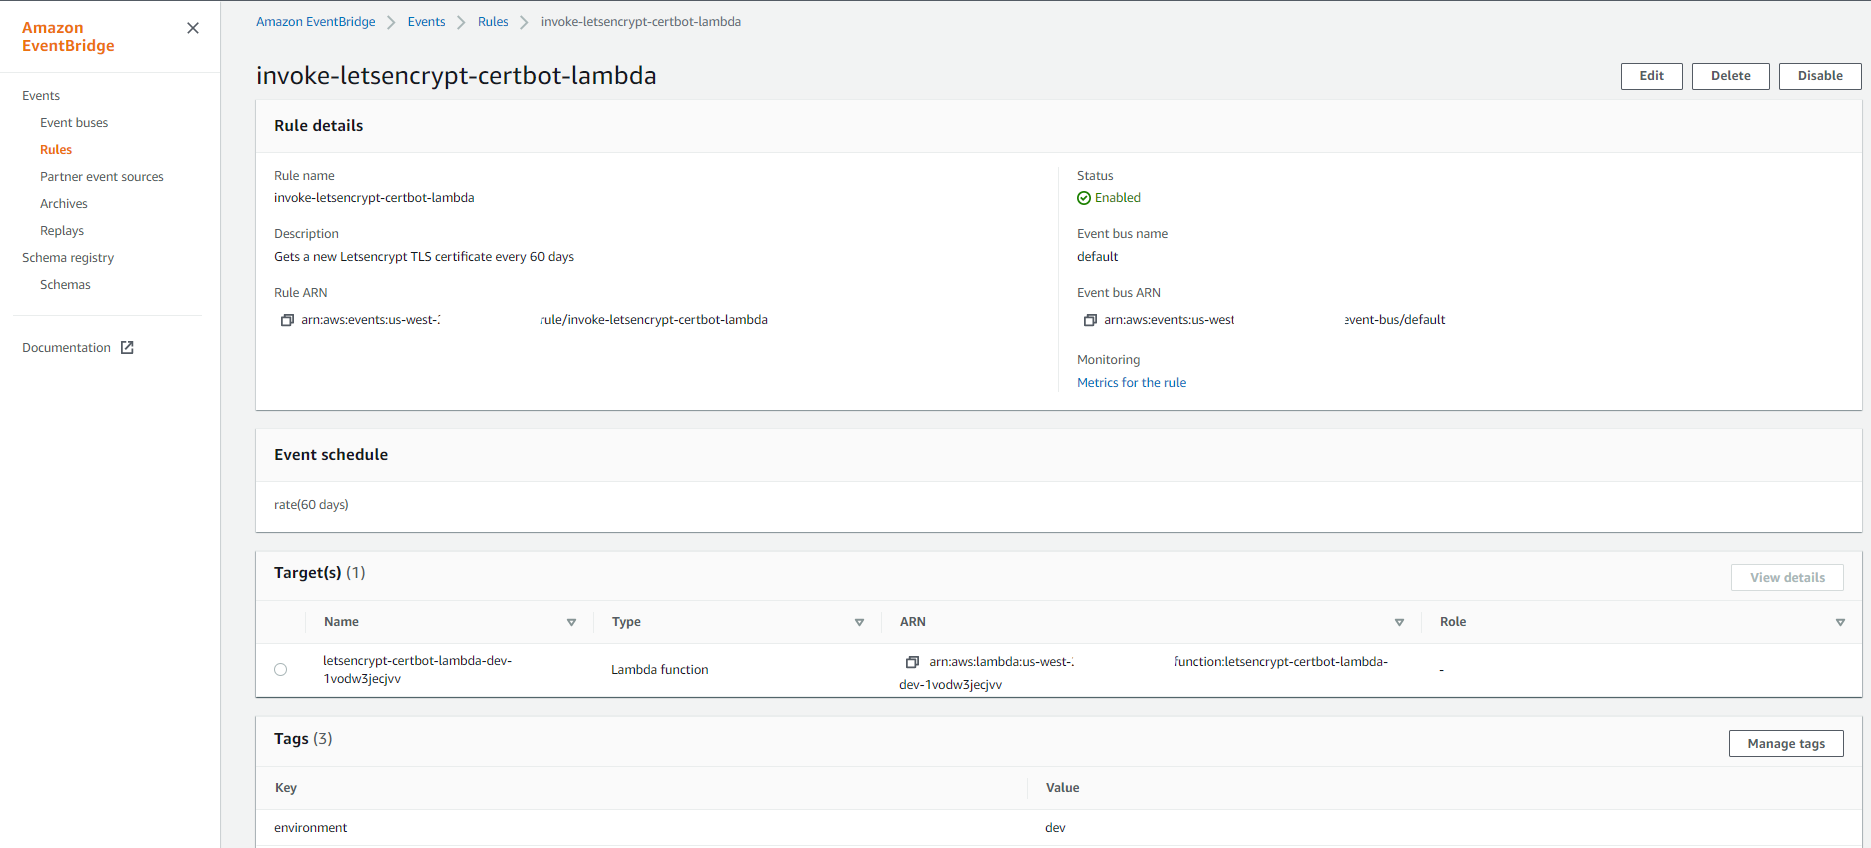The height and width of the screenshot is (848, 1871).
Task: Click the Type column header
Action: click(x=626, y=622)
